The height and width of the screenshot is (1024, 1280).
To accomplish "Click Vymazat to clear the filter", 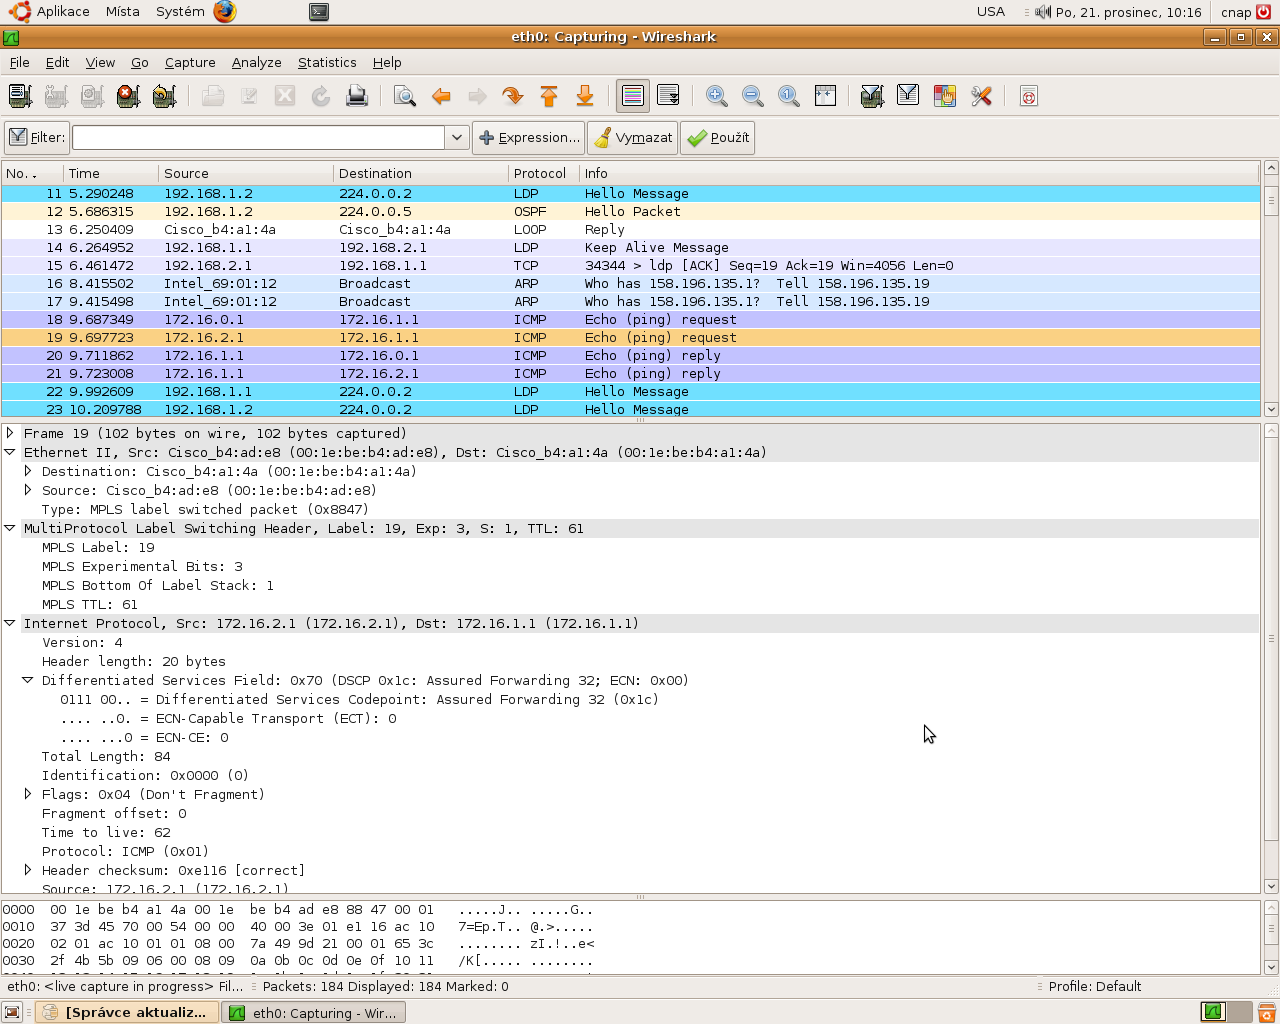I will (x=632, y=138).
